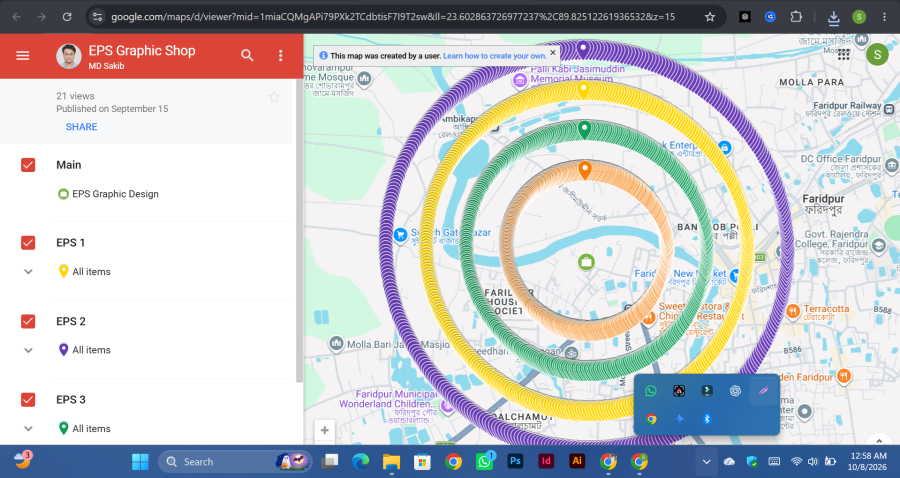Click the SHARE link
This screenshot has width=900, height=478.
[82, 127]
